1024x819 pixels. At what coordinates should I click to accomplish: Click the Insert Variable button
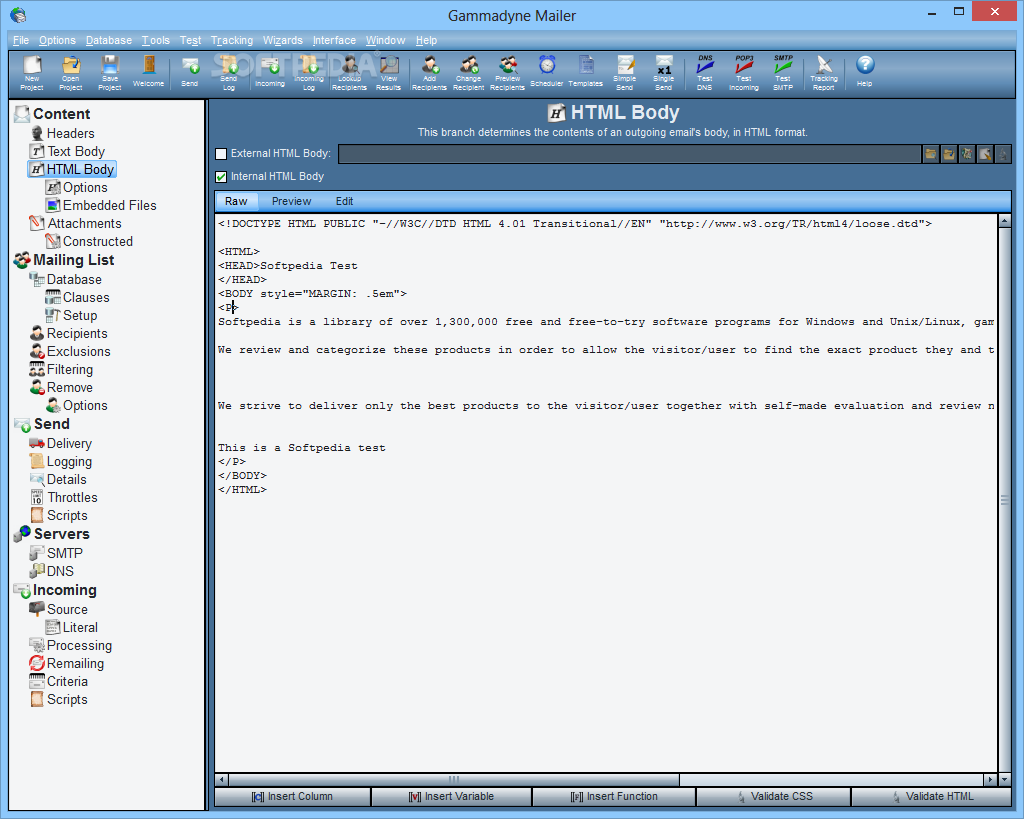(451, 797)
